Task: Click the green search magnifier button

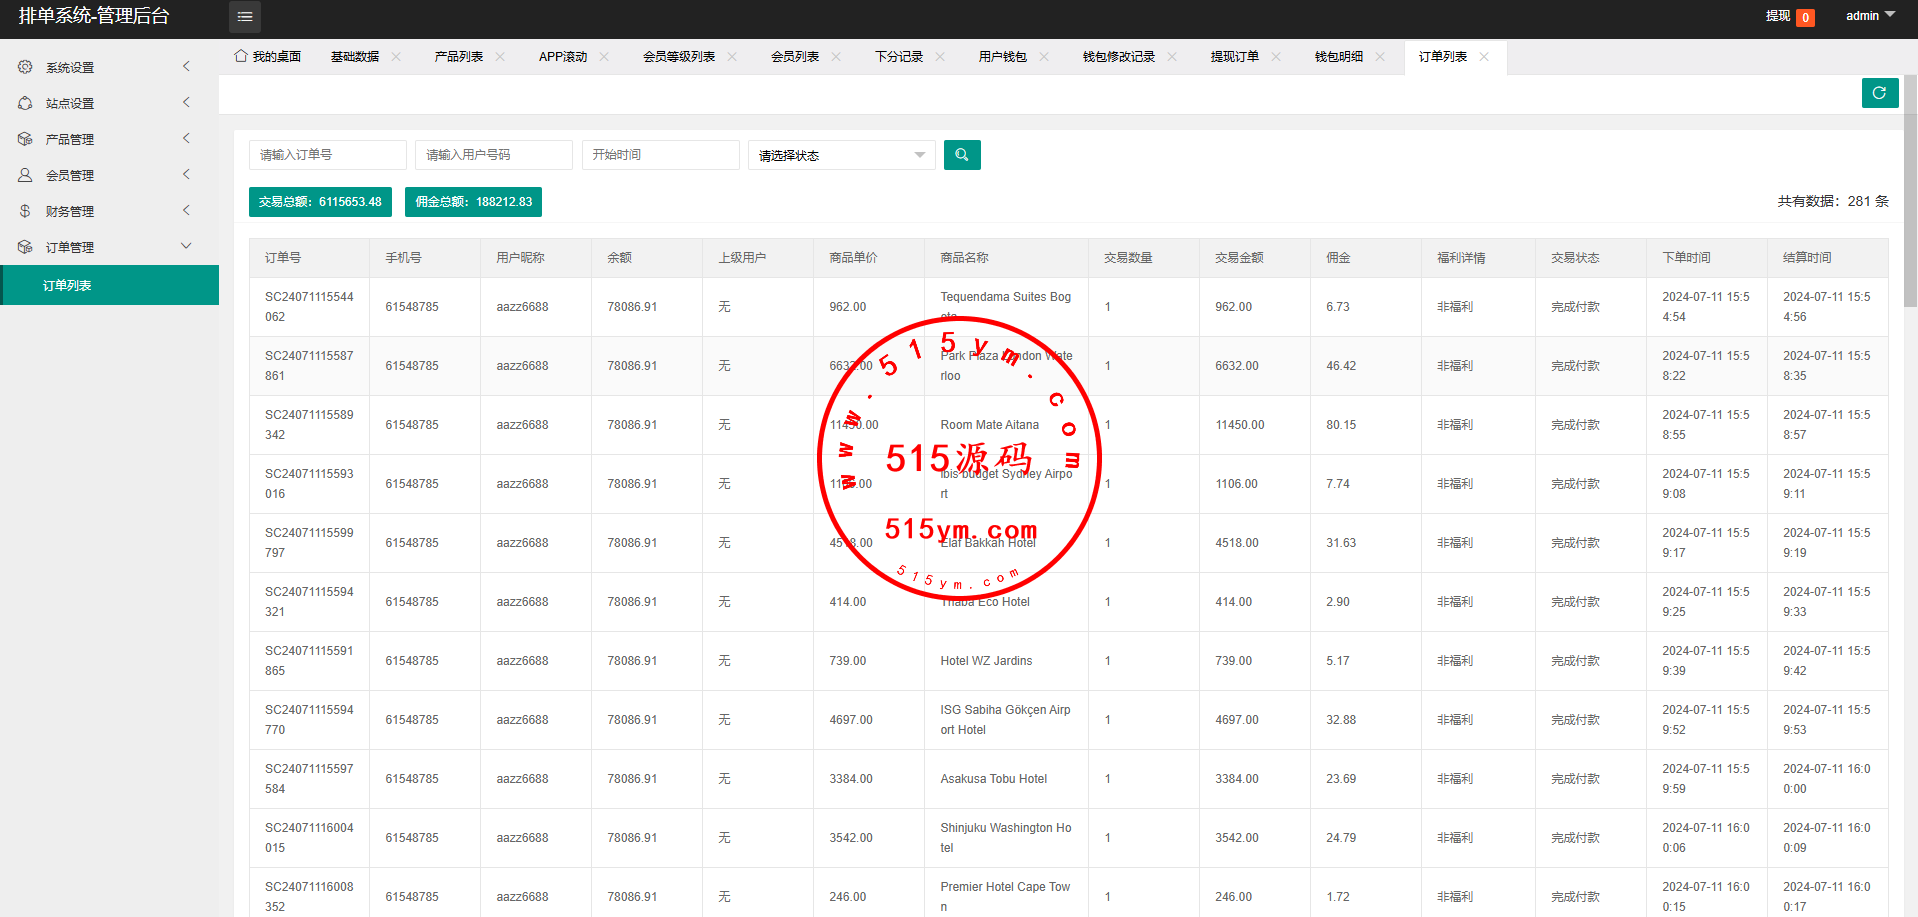Action: (x=961, y=155)
